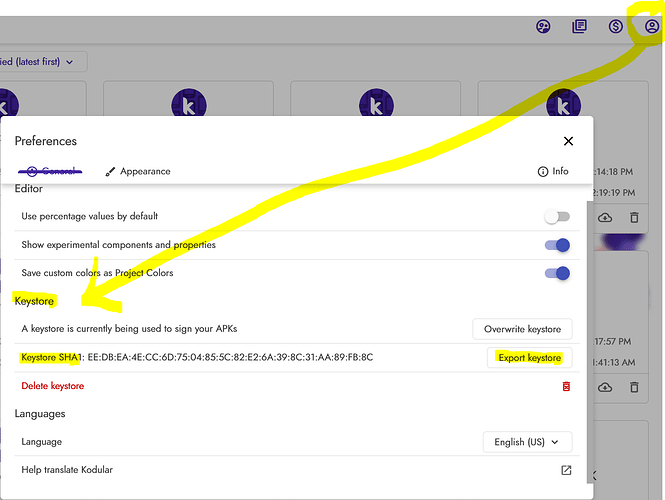This screenshot has height=500, width=665.
Task: Click the Preferences dialog vertical scrollbar
Action: (590, 341)
